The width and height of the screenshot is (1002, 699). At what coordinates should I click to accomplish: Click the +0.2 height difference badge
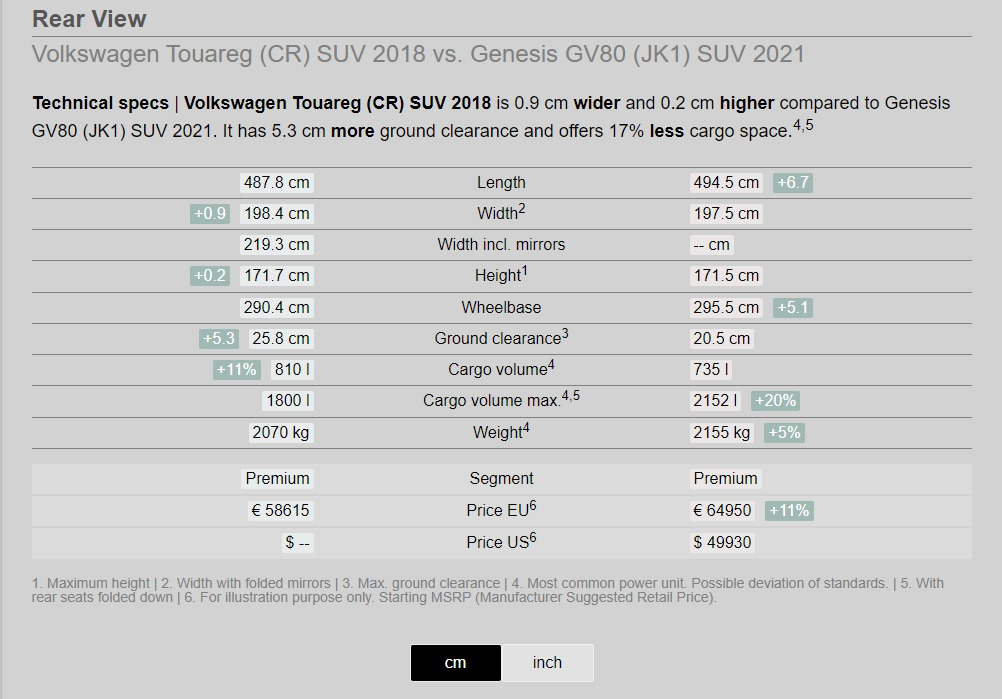pos(210,275)
